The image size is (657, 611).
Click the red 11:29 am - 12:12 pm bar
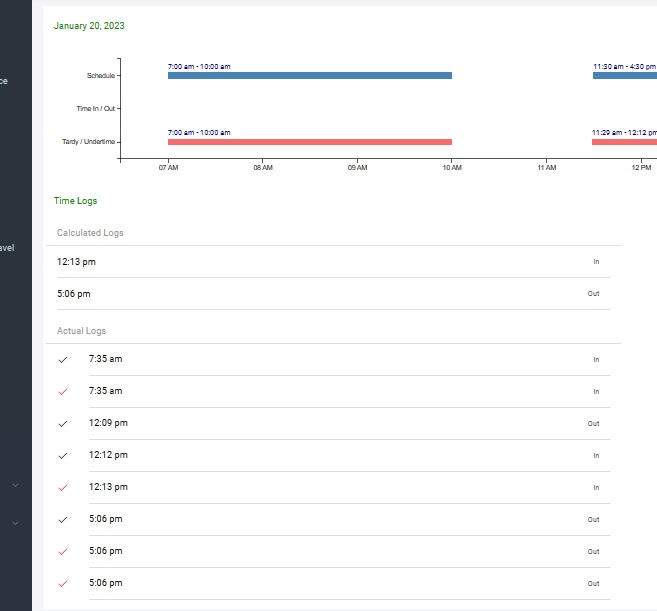pyautogui.click(x=623, y=142)
